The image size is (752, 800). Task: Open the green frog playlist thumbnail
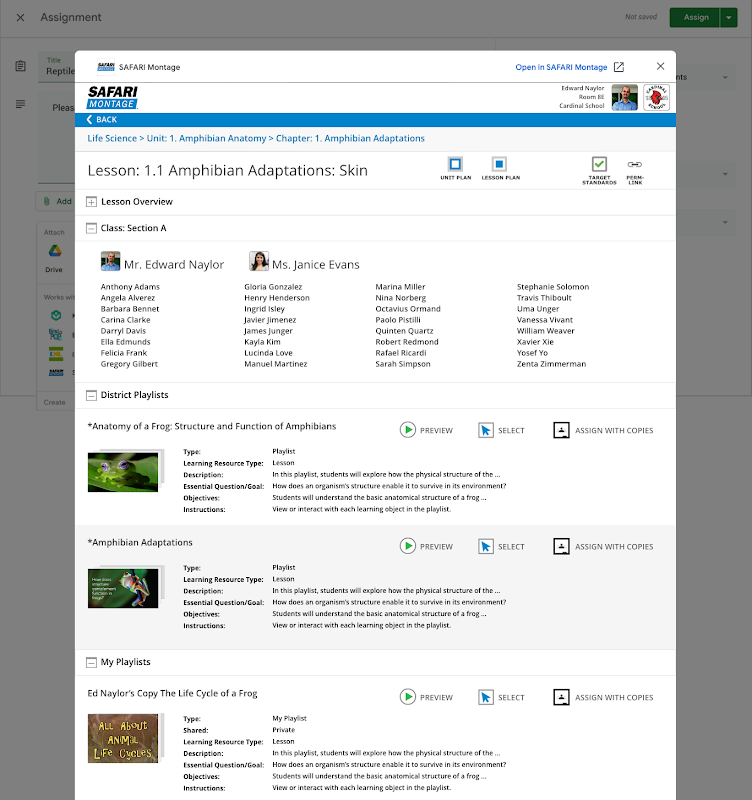(x=125, y=471)
